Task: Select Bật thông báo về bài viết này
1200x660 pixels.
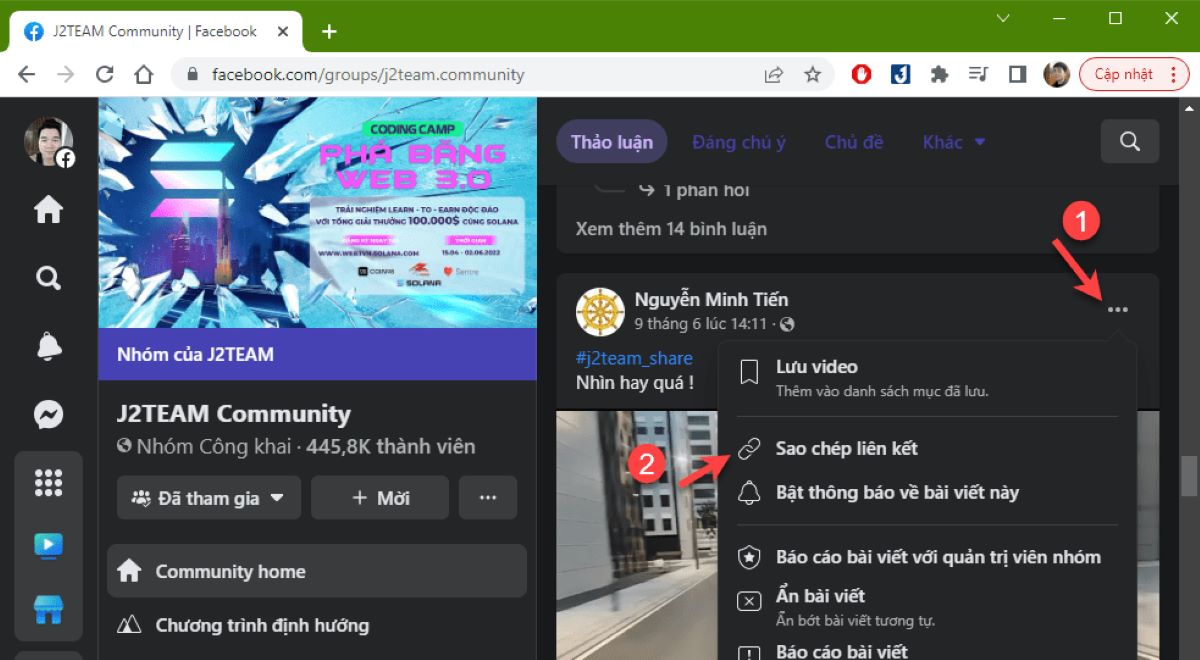Action: pos(927,493)
